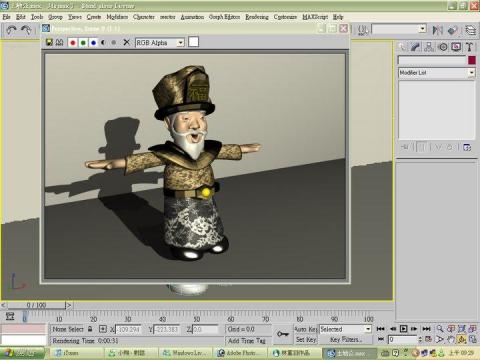Image resolution: width=480 pixels, height=360 pixels.
Task: Toggle Absolute/Offset transform type-in mode
Action: 103,329
